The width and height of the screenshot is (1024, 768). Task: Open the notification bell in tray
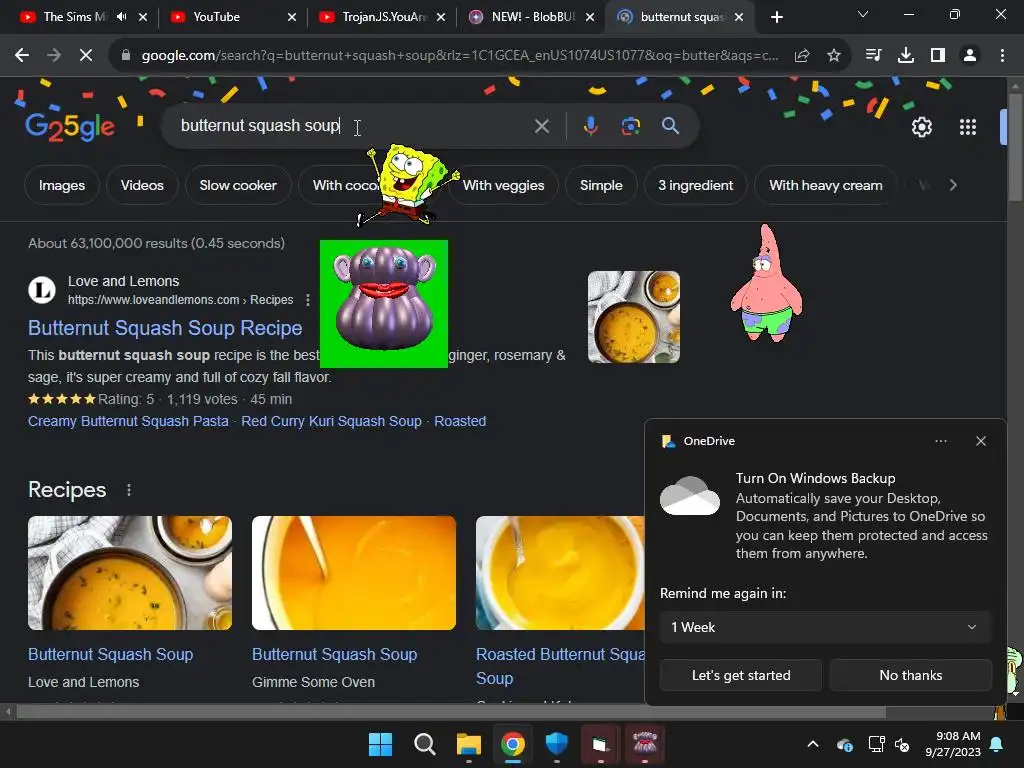point(997,744)
